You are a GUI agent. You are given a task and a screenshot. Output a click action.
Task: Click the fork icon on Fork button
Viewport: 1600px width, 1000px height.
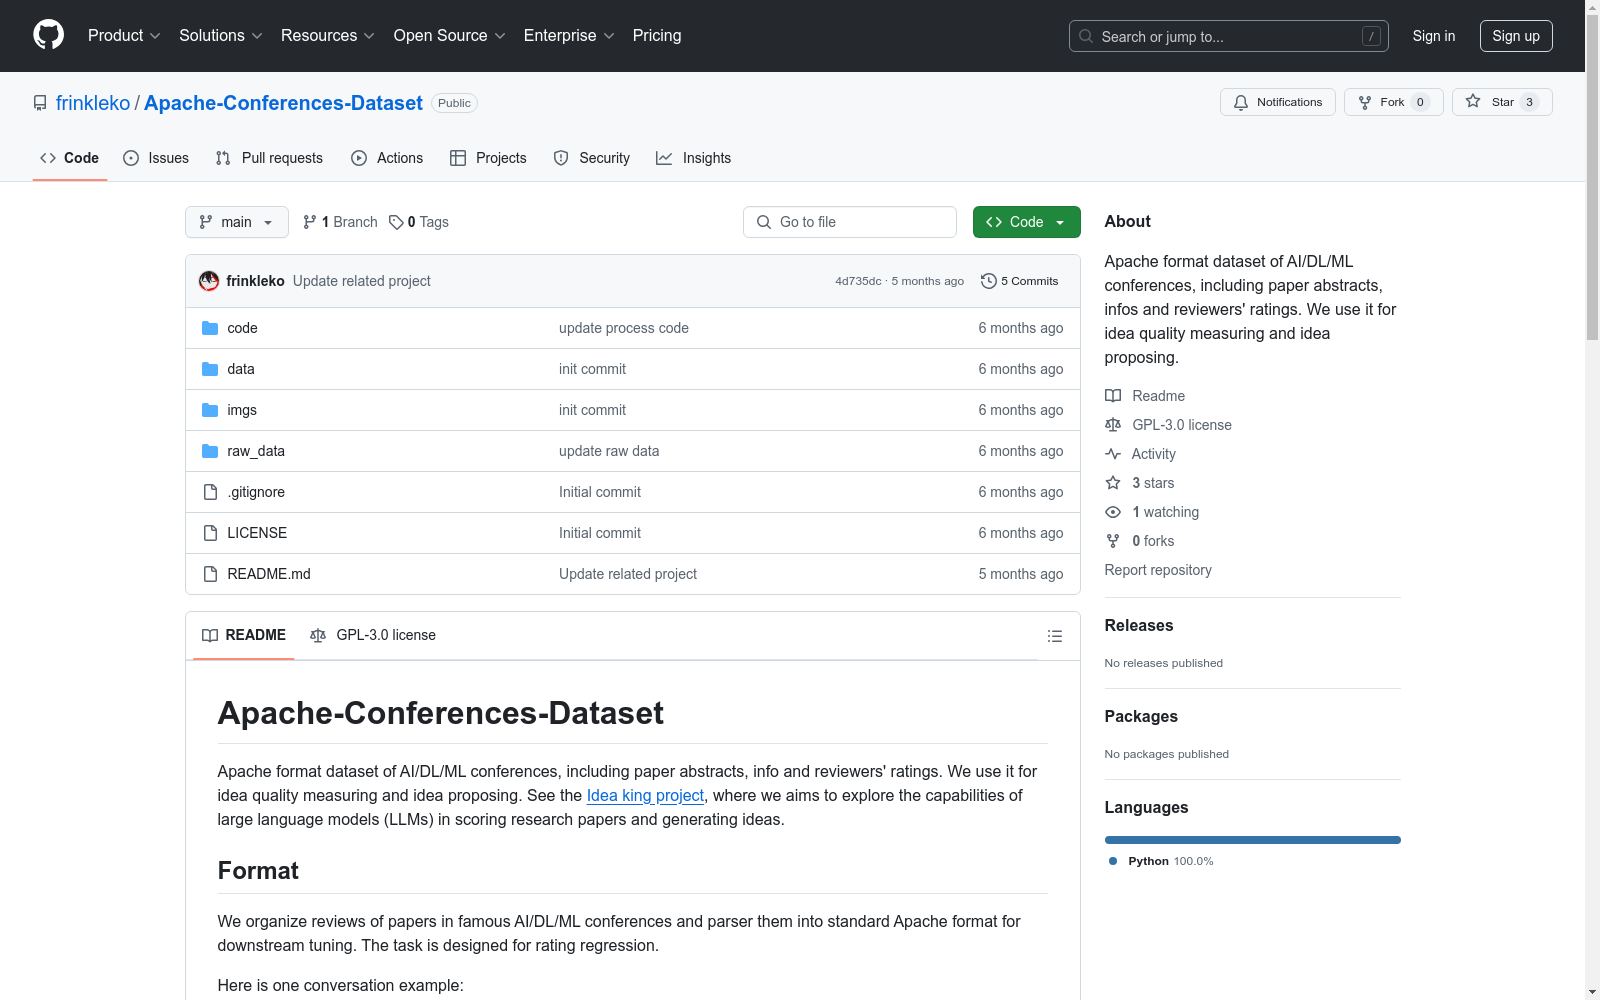click(x=1365, y=102)
